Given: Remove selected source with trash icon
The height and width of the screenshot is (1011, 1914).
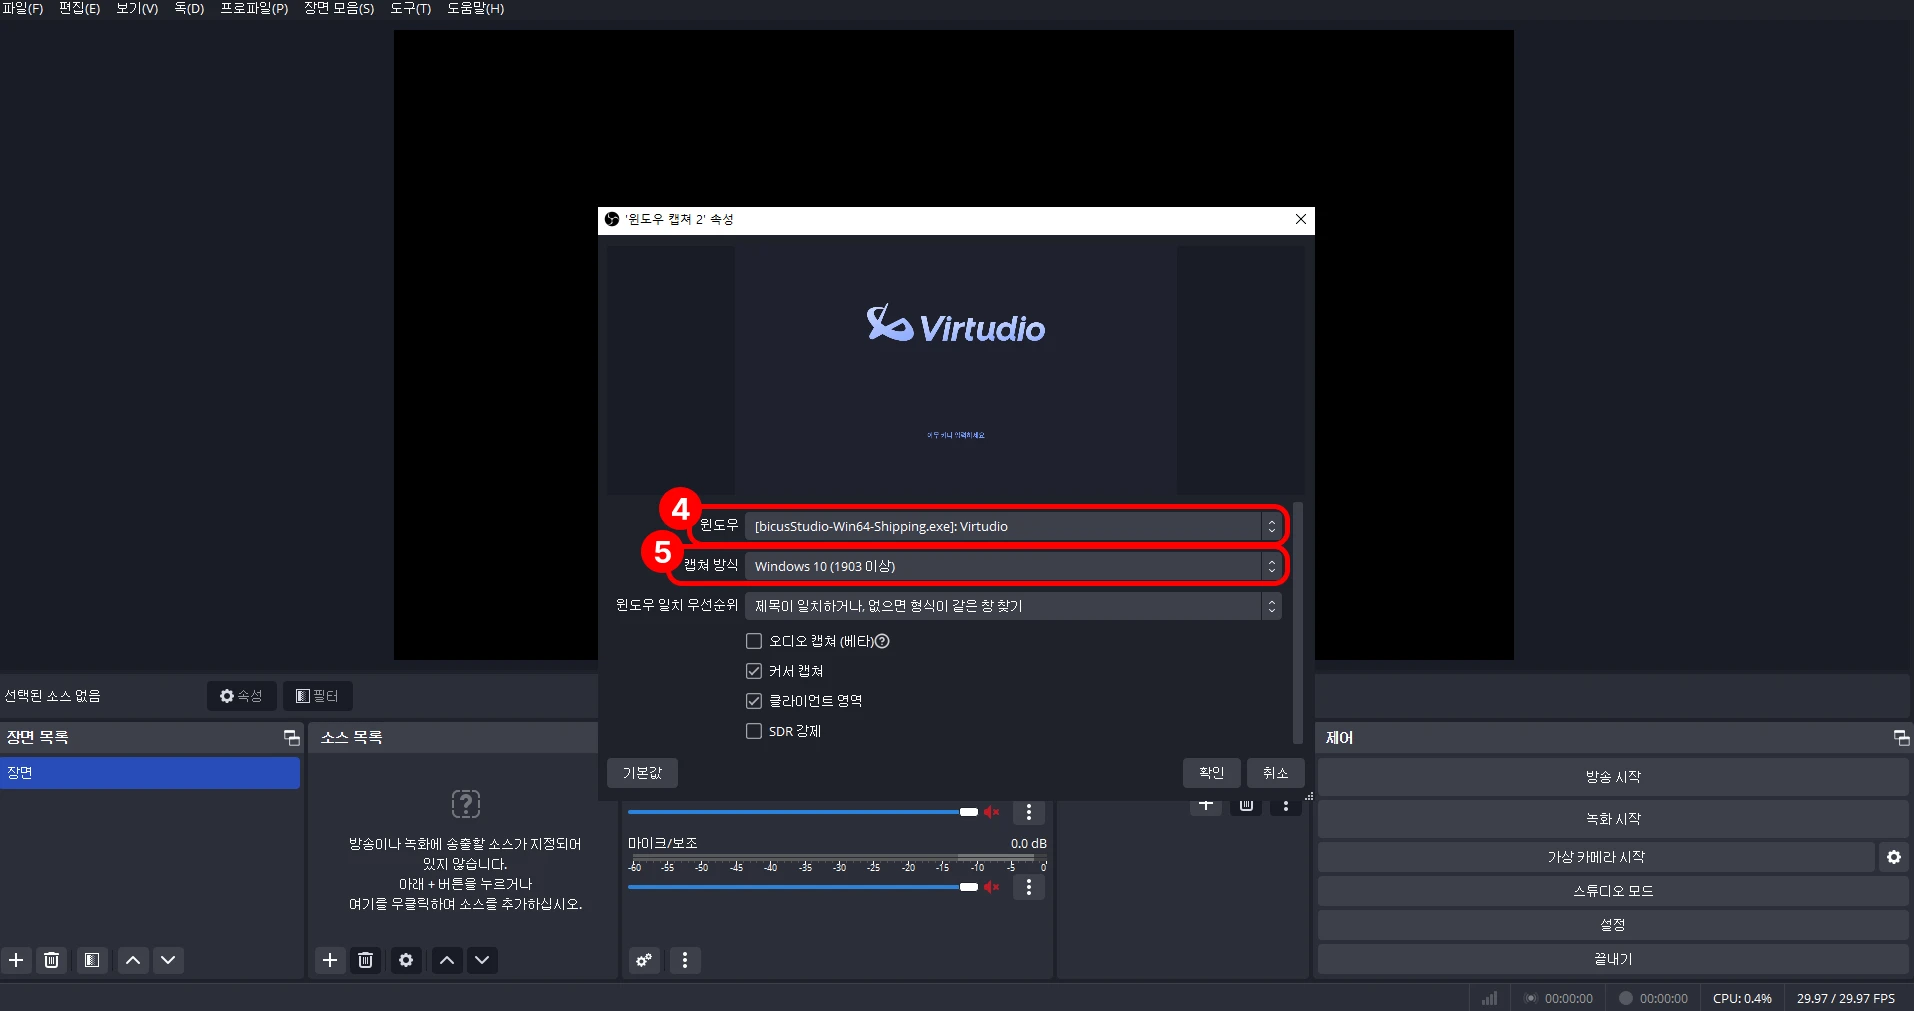Looking at the screenshot, I should click(x=366, y=960).
